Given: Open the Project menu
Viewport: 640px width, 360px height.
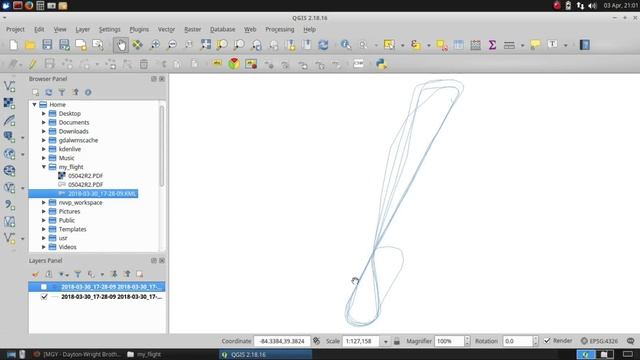Looking at the screenshot, I should point(15,29).
